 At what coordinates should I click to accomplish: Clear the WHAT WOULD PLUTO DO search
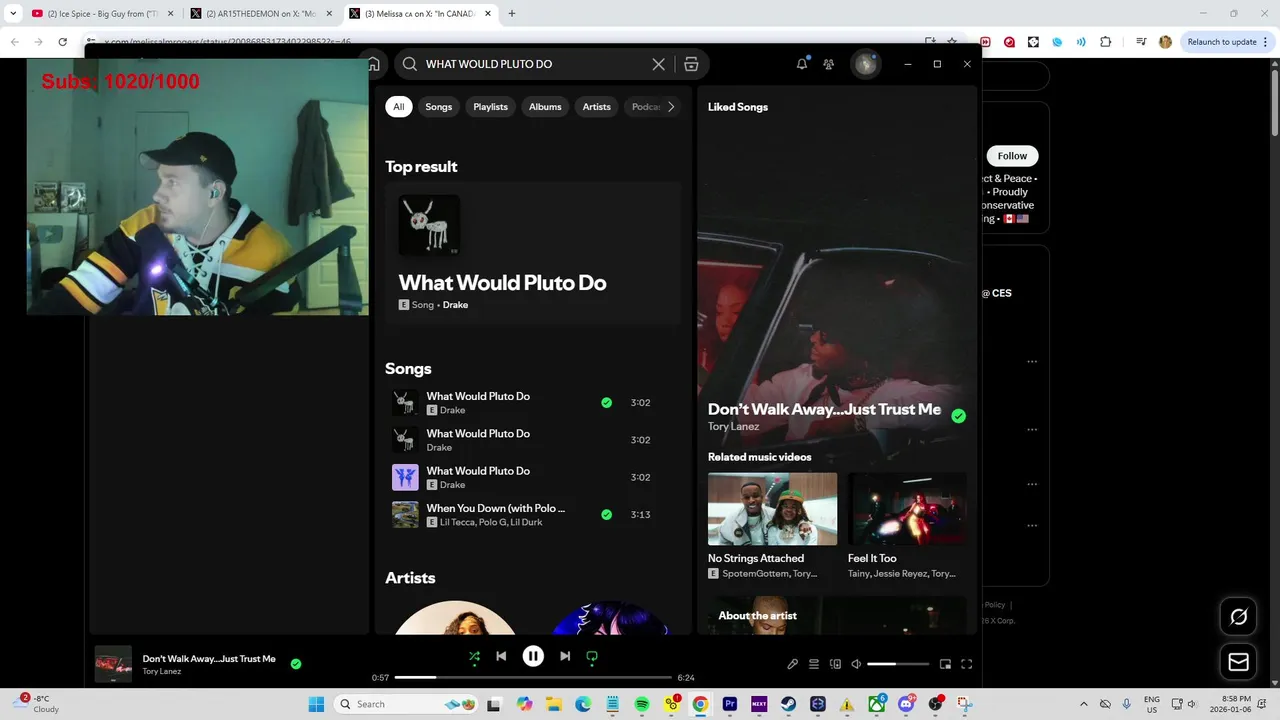click(x=658, y=64)
